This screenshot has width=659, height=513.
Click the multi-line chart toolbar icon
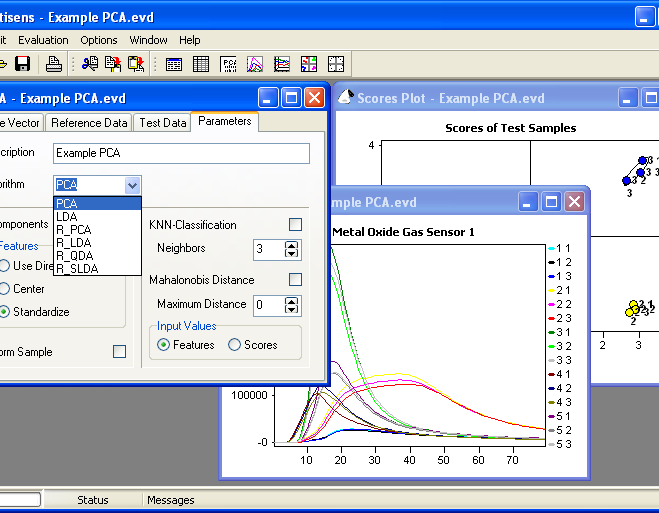click(x=282, y=64)
